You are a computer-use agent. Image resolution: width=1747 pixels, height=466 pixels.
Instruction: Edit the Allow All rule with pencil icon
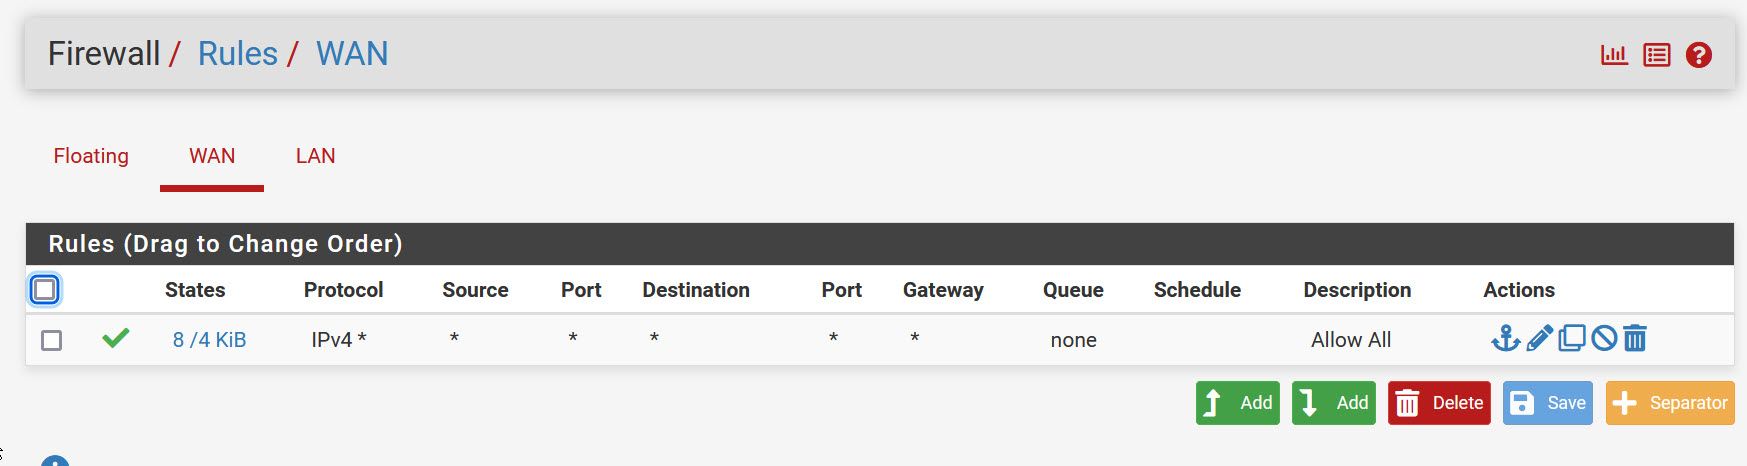pyautogui.click(x=1540, y=339)
